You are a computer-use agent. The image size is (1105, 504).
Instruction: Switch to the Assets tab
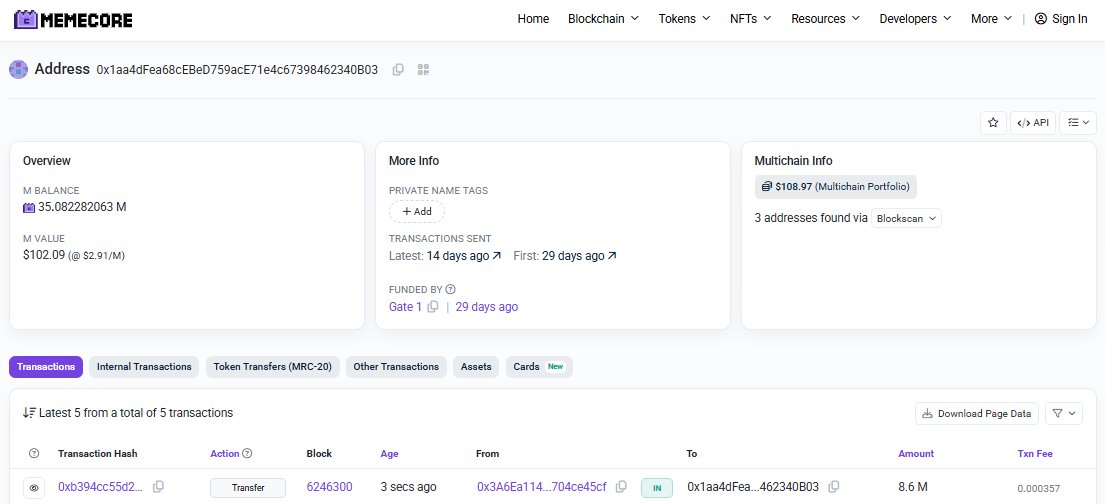tap(476, 367)
